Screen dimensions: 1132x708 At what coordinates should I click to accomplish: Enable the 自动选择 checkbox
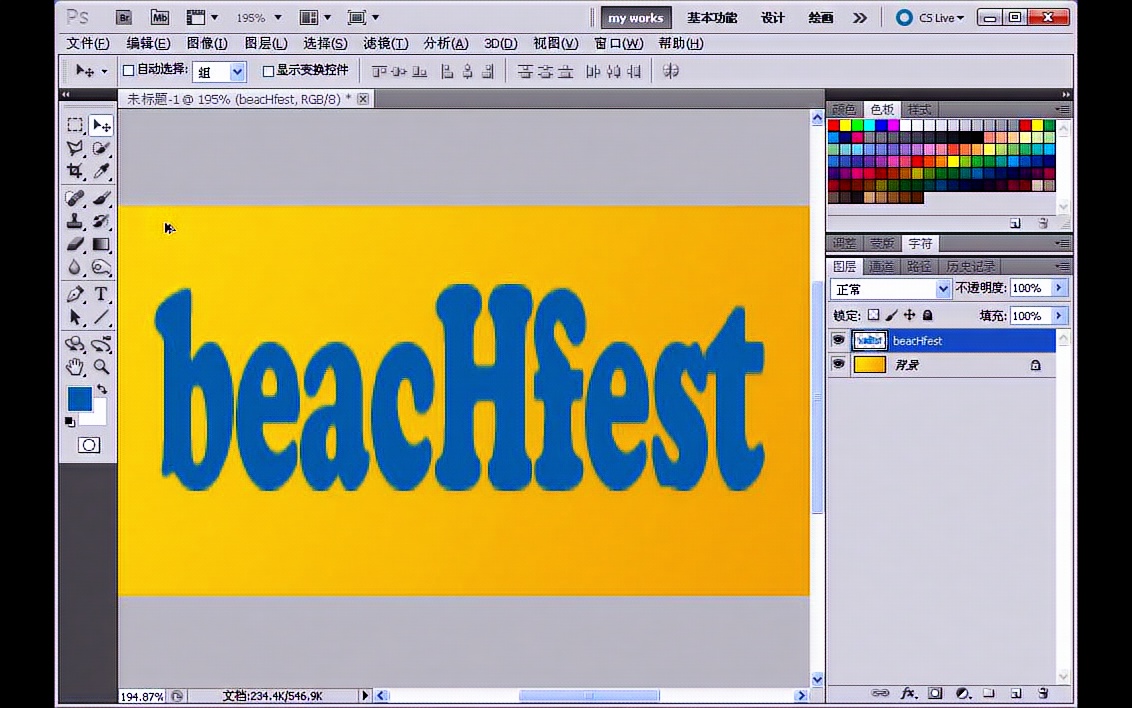coord(128,70)
